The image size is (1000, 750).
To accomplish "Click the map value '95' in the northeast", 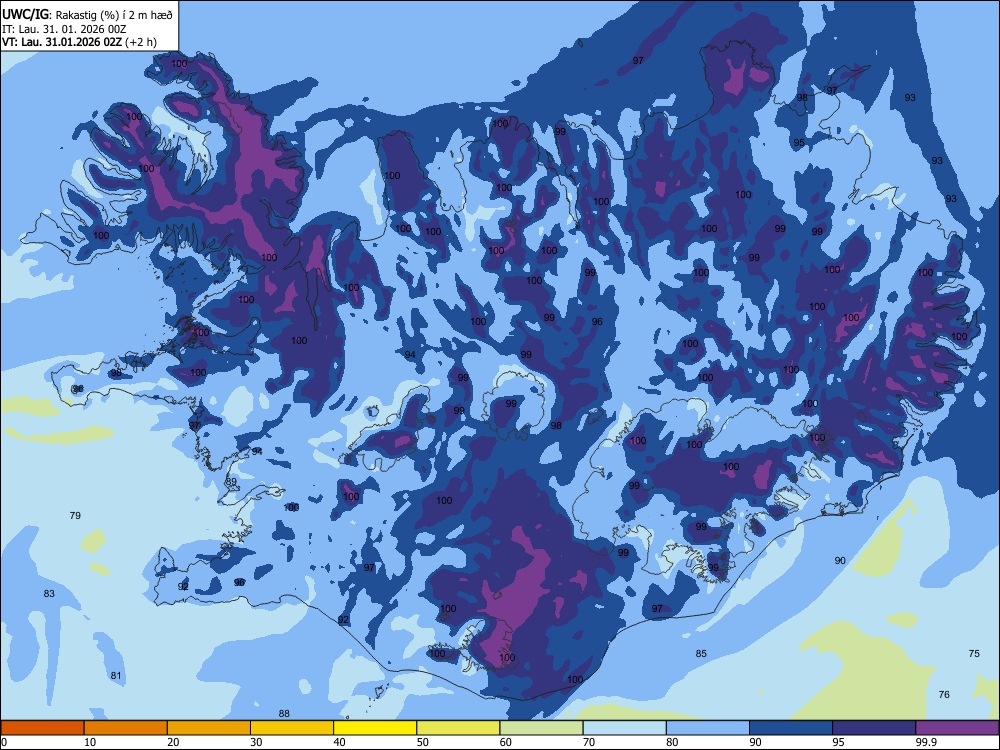I will point(799,143).
